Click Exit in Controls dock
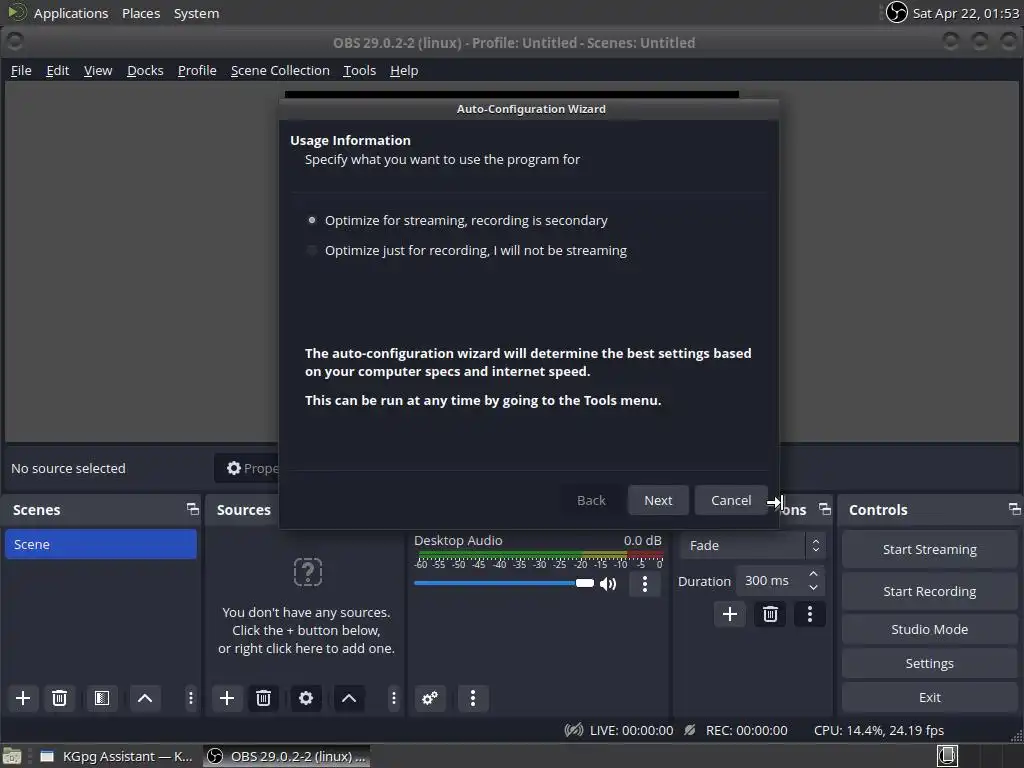 click(929, 697)
